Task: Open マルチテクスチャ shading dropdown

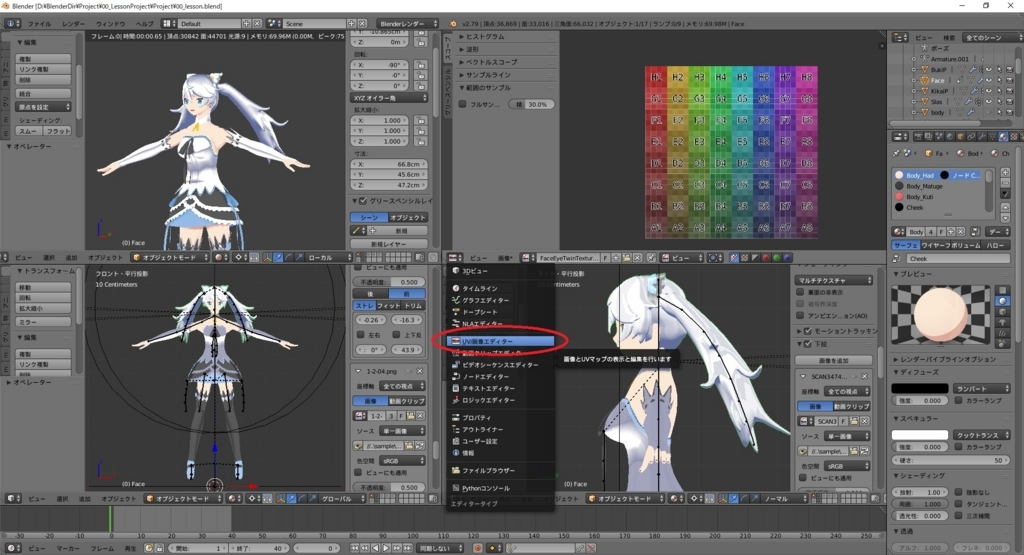Action: pyautogui.click(x=834, y=280)
